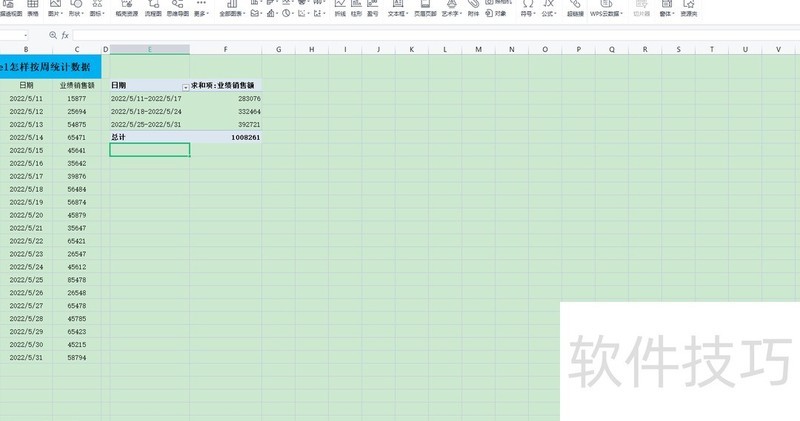Open 页眉页脚 header and footer

tap(425, 8)
